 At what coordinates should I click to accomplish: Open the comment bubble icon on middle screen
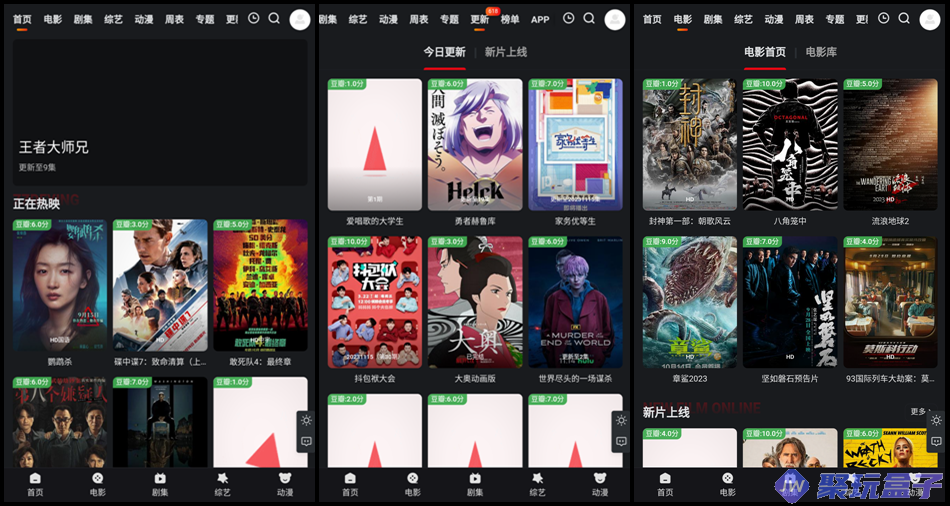click(621, 442)
